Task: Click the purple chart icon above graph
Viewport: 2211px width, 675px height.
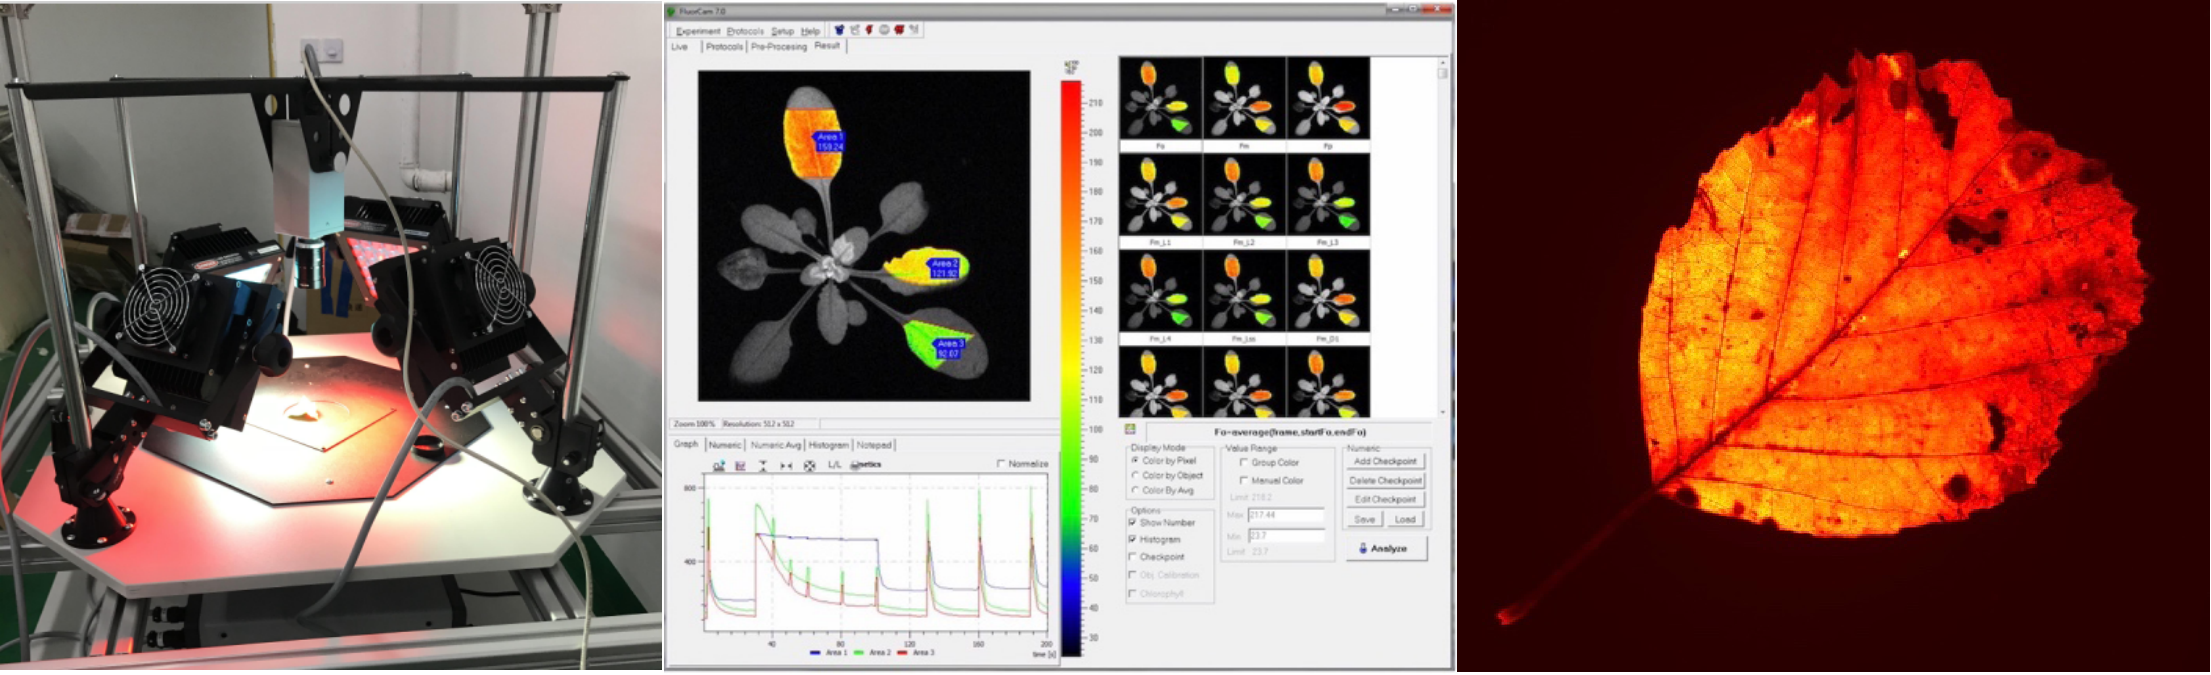Action: tap(740, 465)
